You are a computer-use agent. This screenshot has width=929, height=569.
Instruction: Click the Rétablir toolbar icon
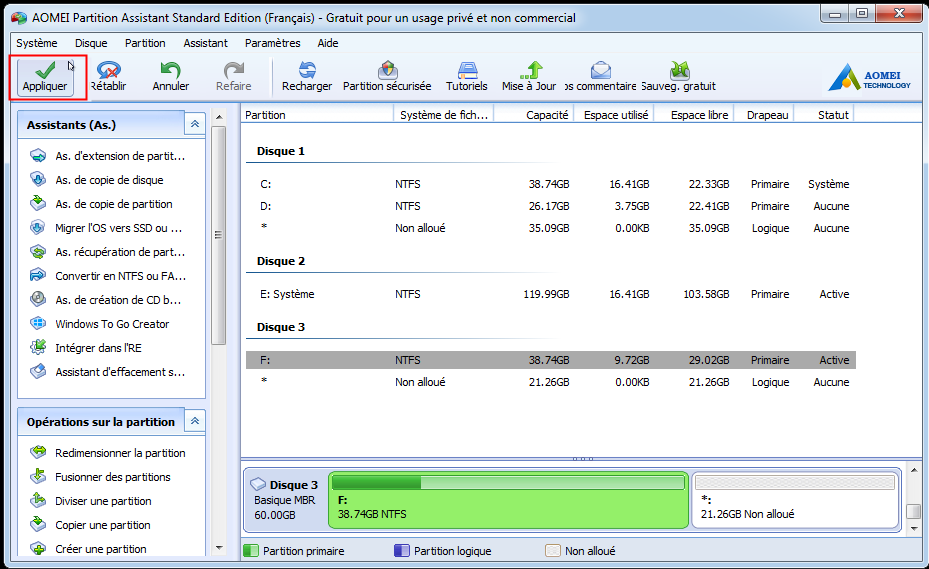[x=108, y=70]
